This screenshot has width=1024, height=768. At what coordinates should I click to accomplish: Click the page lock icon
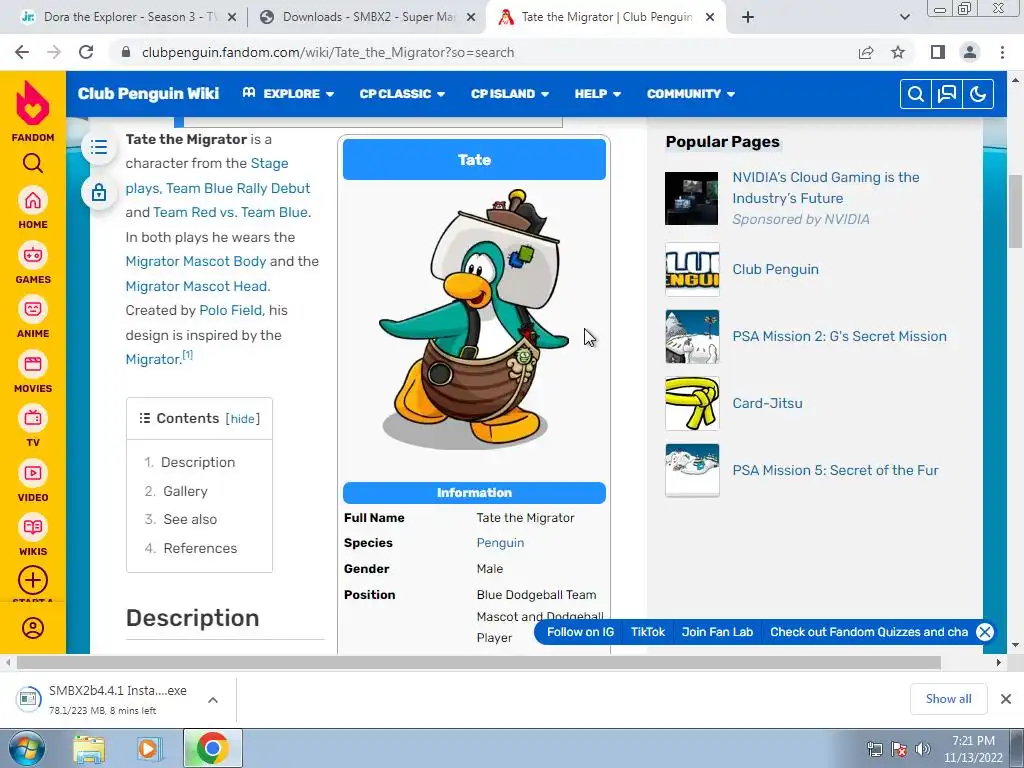(x=99, y=192)
